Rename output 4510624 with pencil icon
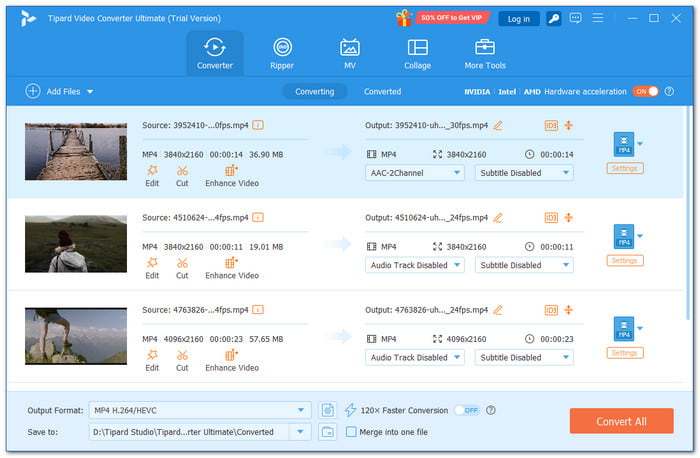This screenshot has width=700, height=458. (498, 218)
